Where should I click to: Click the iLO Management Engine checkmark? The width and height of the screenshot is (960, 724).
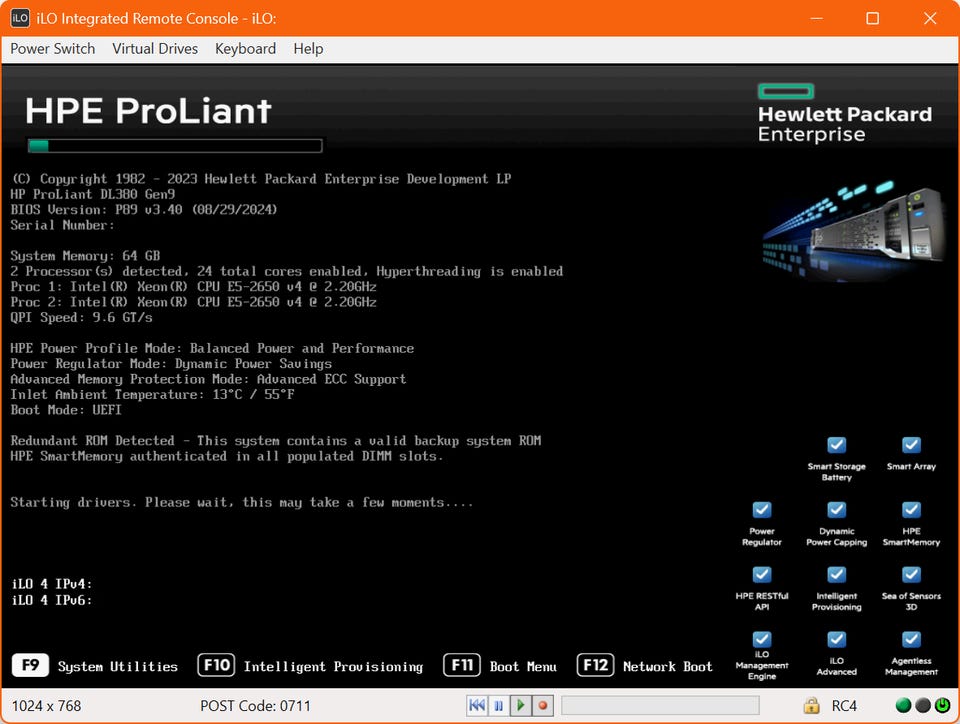pyautogui.click(x=762, y=640)
